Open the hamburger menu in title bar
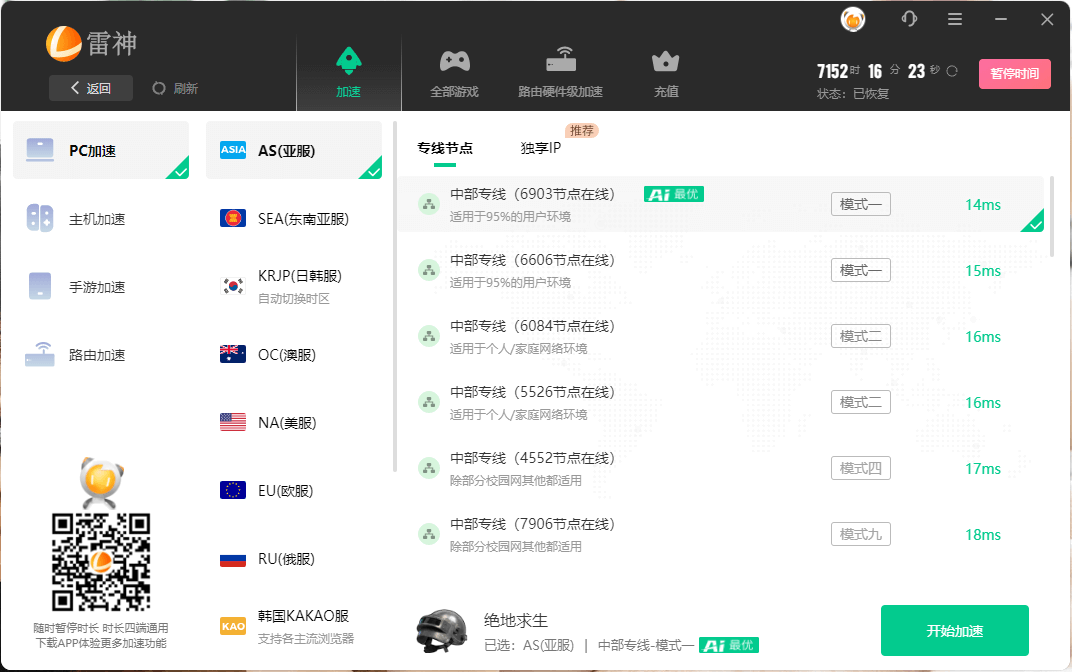Image resolution: width=1072 pixels, height=672 pixels. coord(955,19)
